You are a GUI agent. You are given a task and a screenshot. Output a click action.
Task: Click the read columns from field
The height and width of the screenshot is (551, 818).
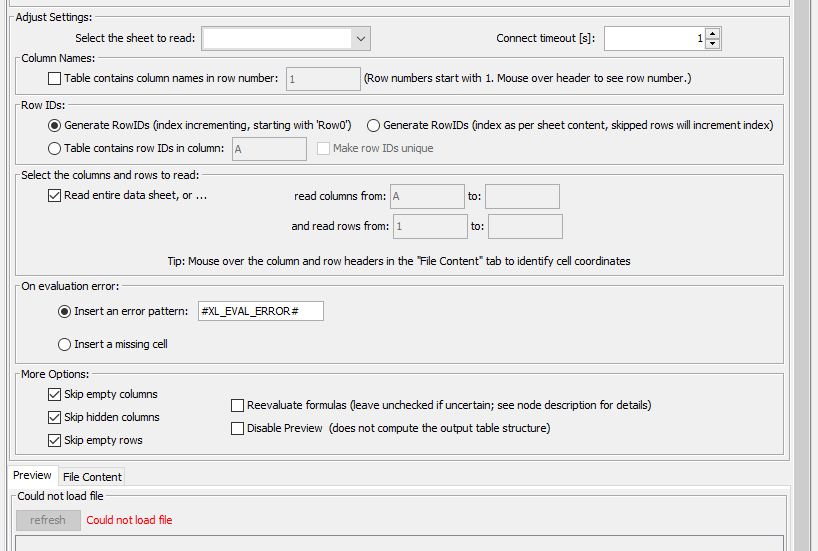coord(427,196)
